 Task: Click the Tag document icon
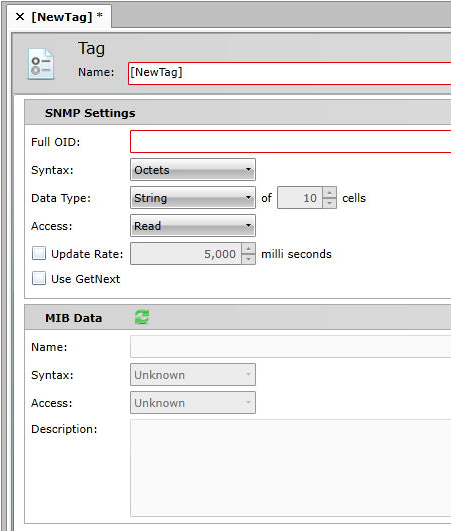tap(41, 64)
